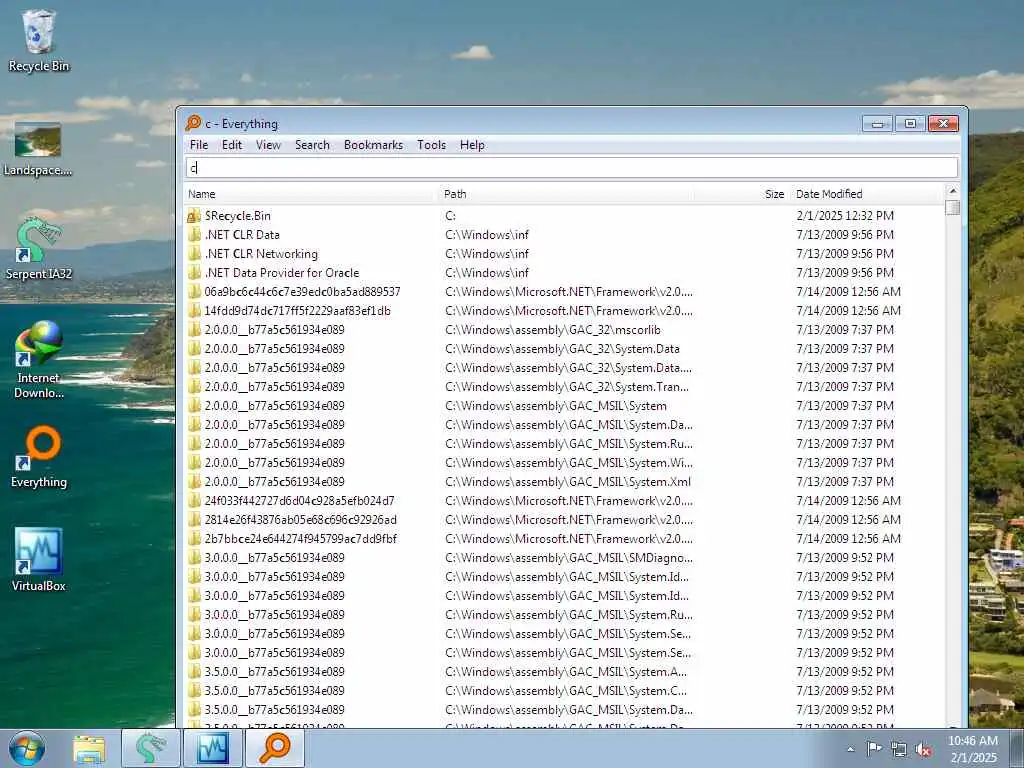Click date 2/1/2025 12:32 PM
The height and width of the screenshot is (768, 1024).
pos(845,216)
